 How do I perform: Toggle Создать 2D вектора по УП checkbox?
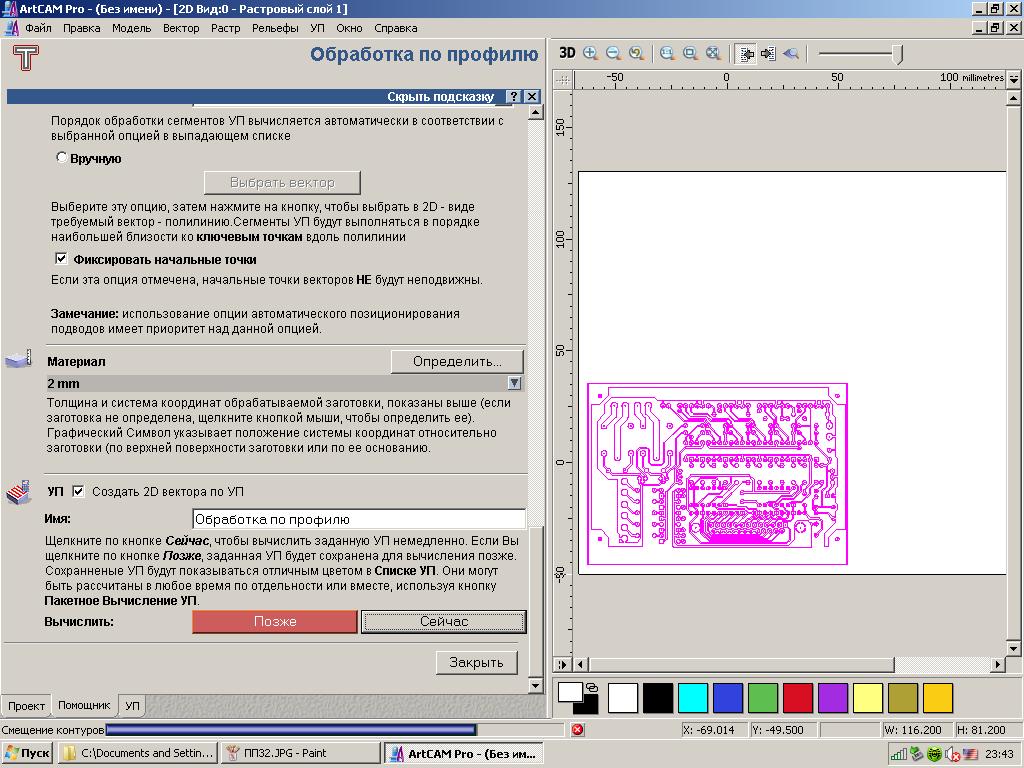click(79, 491)
